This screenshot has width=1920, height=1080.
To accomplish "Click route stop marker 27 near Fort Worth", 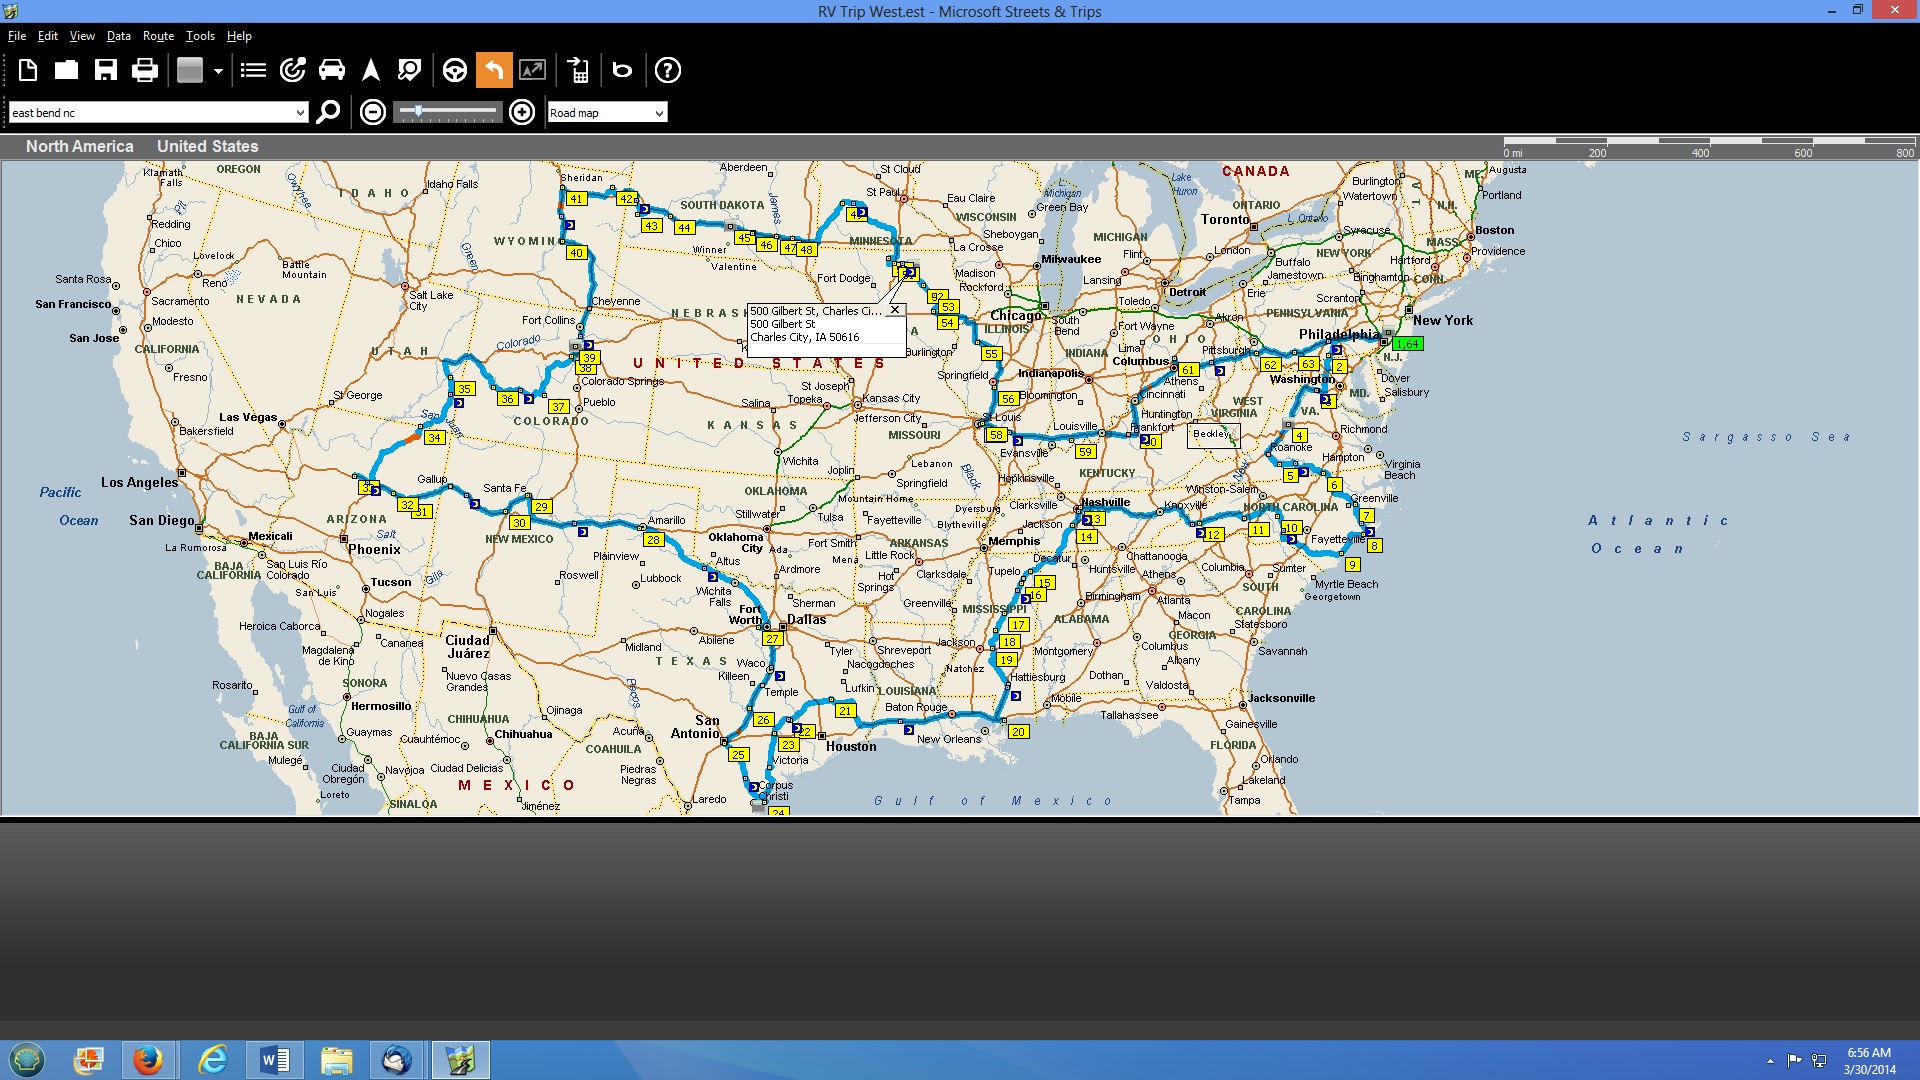I will 772,639.
